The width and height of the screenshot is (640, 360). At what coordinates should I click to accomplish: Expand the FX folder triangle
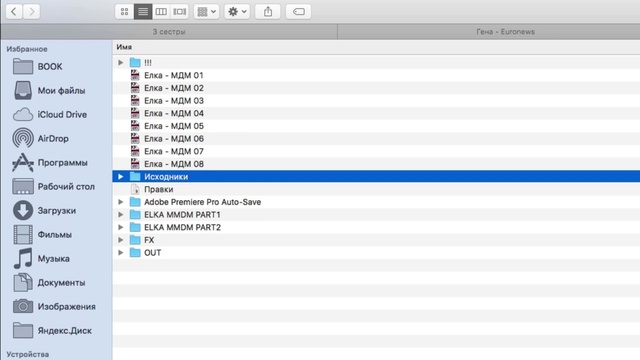pyautogui.click(x=120, y=240)
